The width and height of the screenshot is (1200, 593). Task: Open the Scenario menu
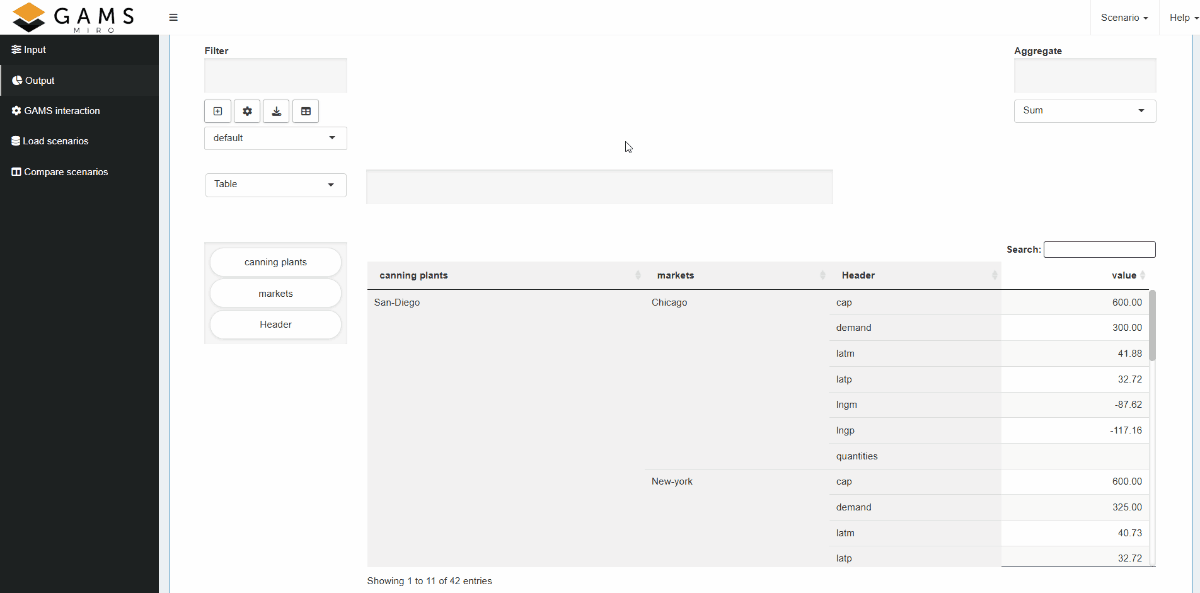1123,17
